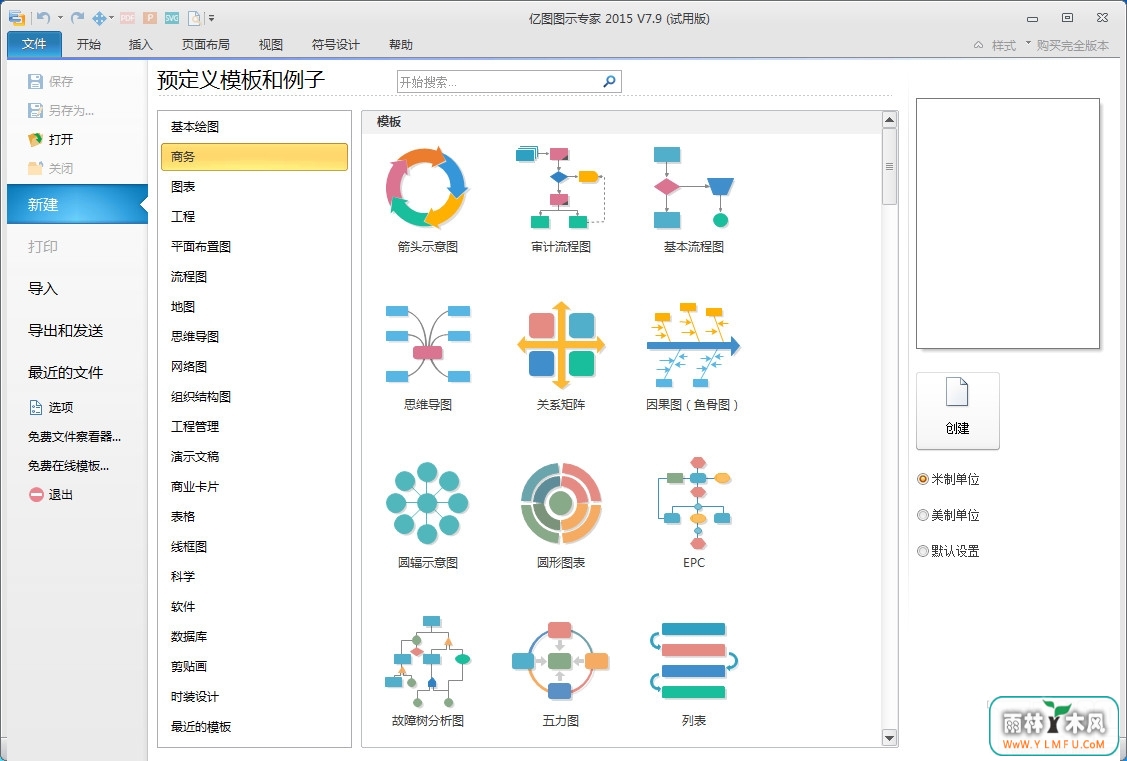Viewport: 1127px width, 761px height.
Task: Switch to the 页面布局 tab
Action: pos(206,45)
